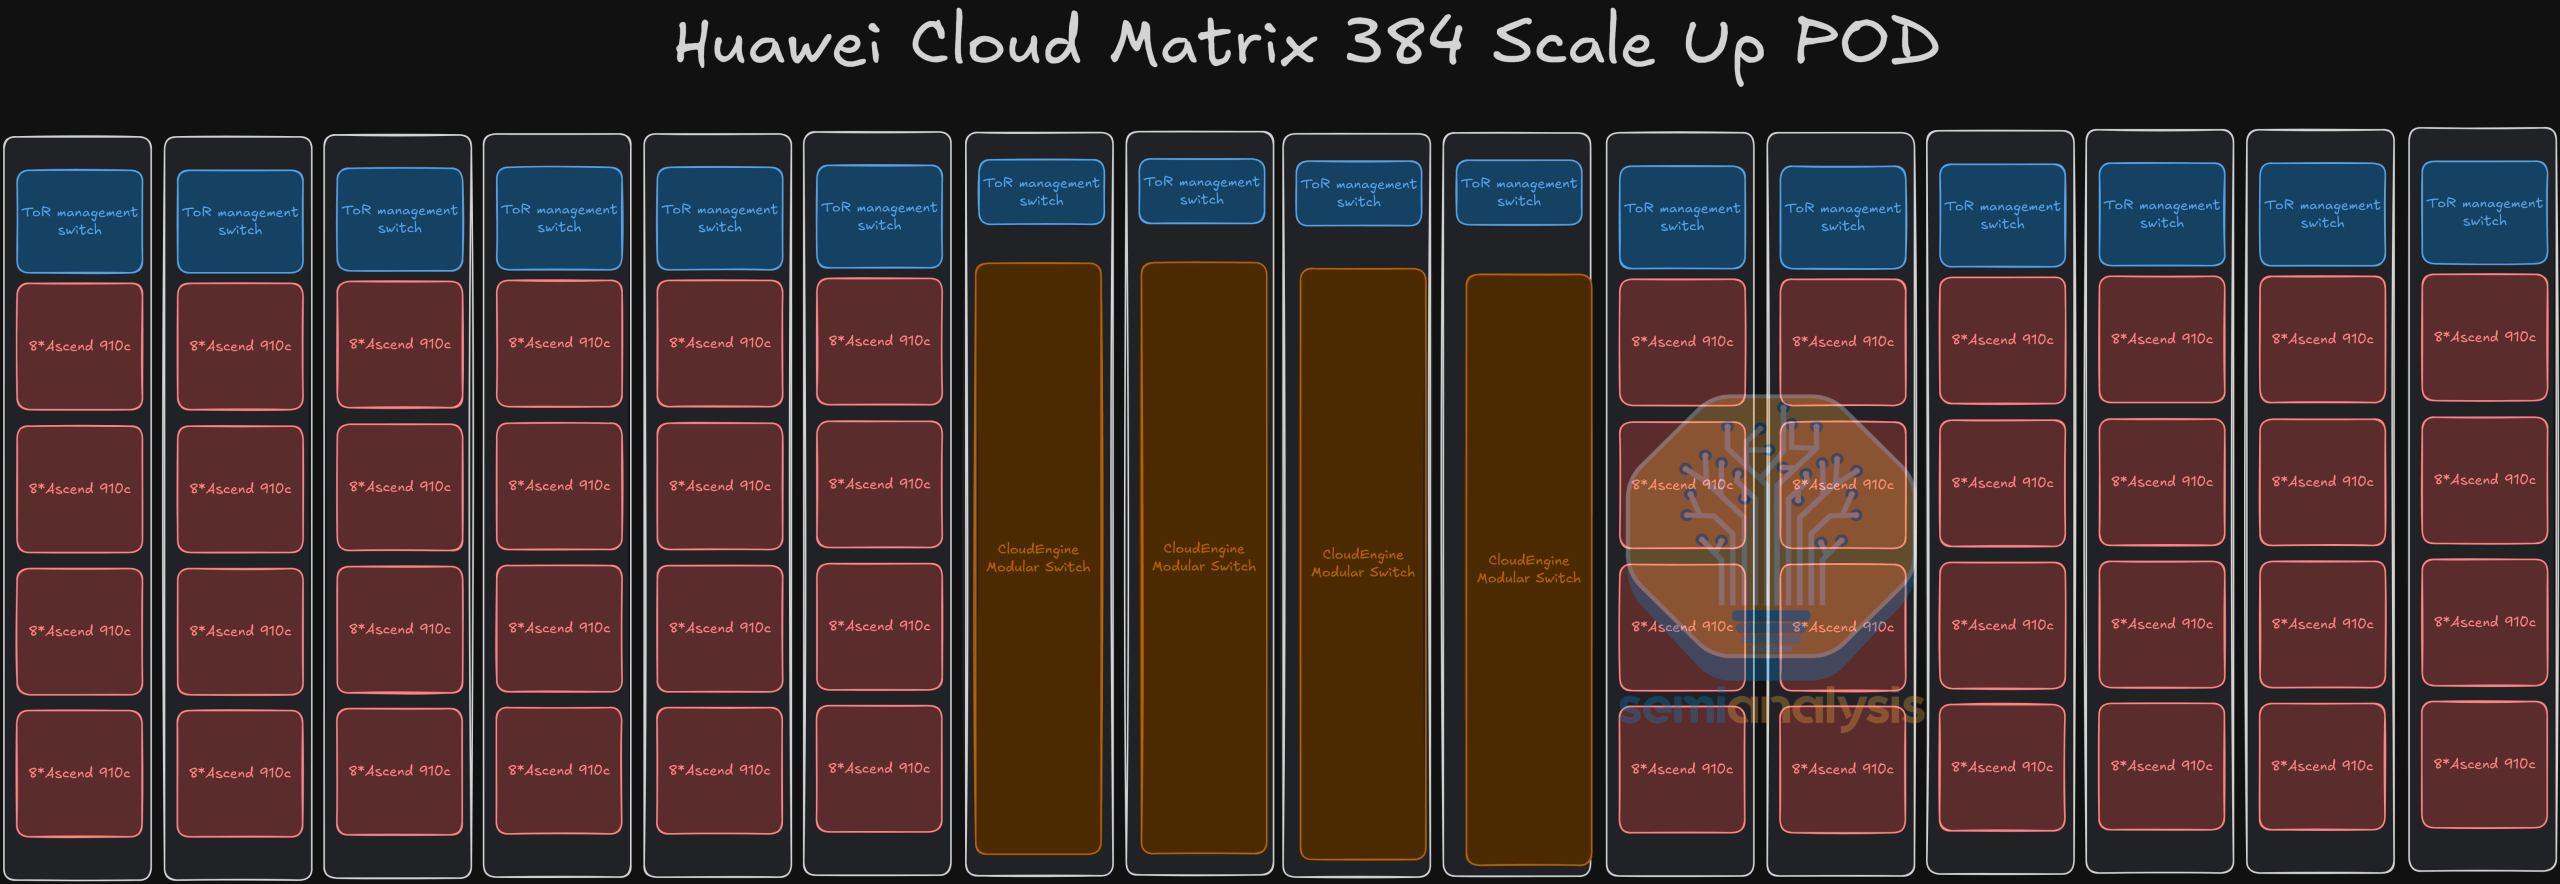Viewport: 2560px width, 884px height.
Task: Select bottom 8*Ascend 910c box in leftmost rack
Action: [x=80, y=773]
